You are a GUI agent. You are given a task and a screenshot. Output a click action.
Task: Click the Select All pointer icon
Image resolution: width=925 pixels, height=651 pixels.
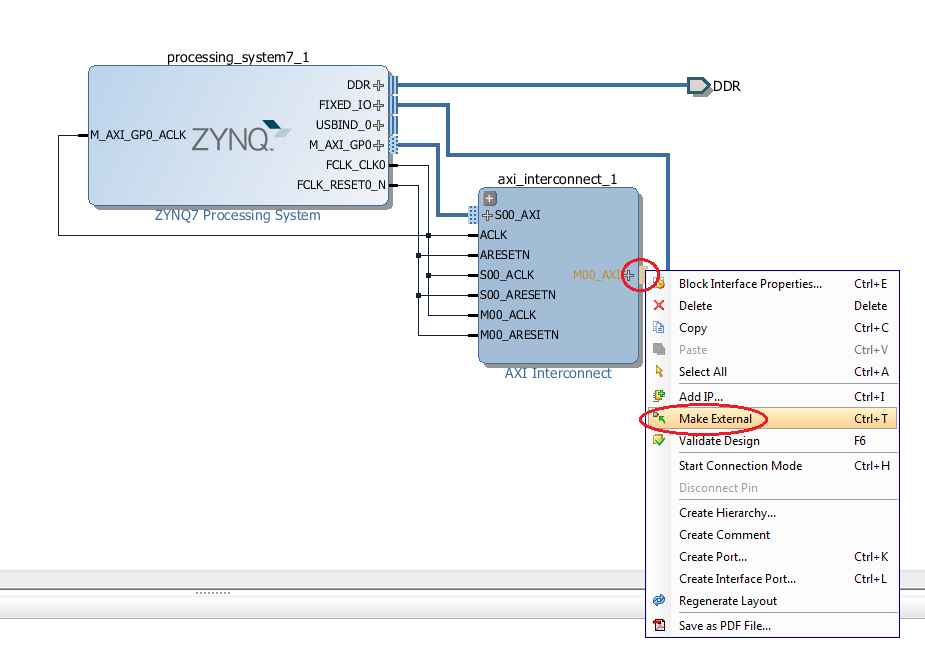click(x=661, y=371)
